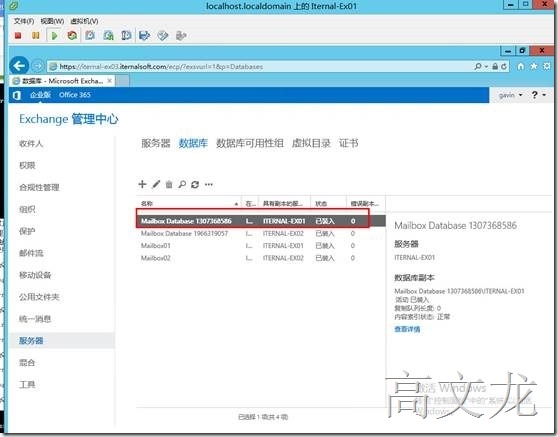
Task: Open browser tools gear icon
Action: [546, 66]
